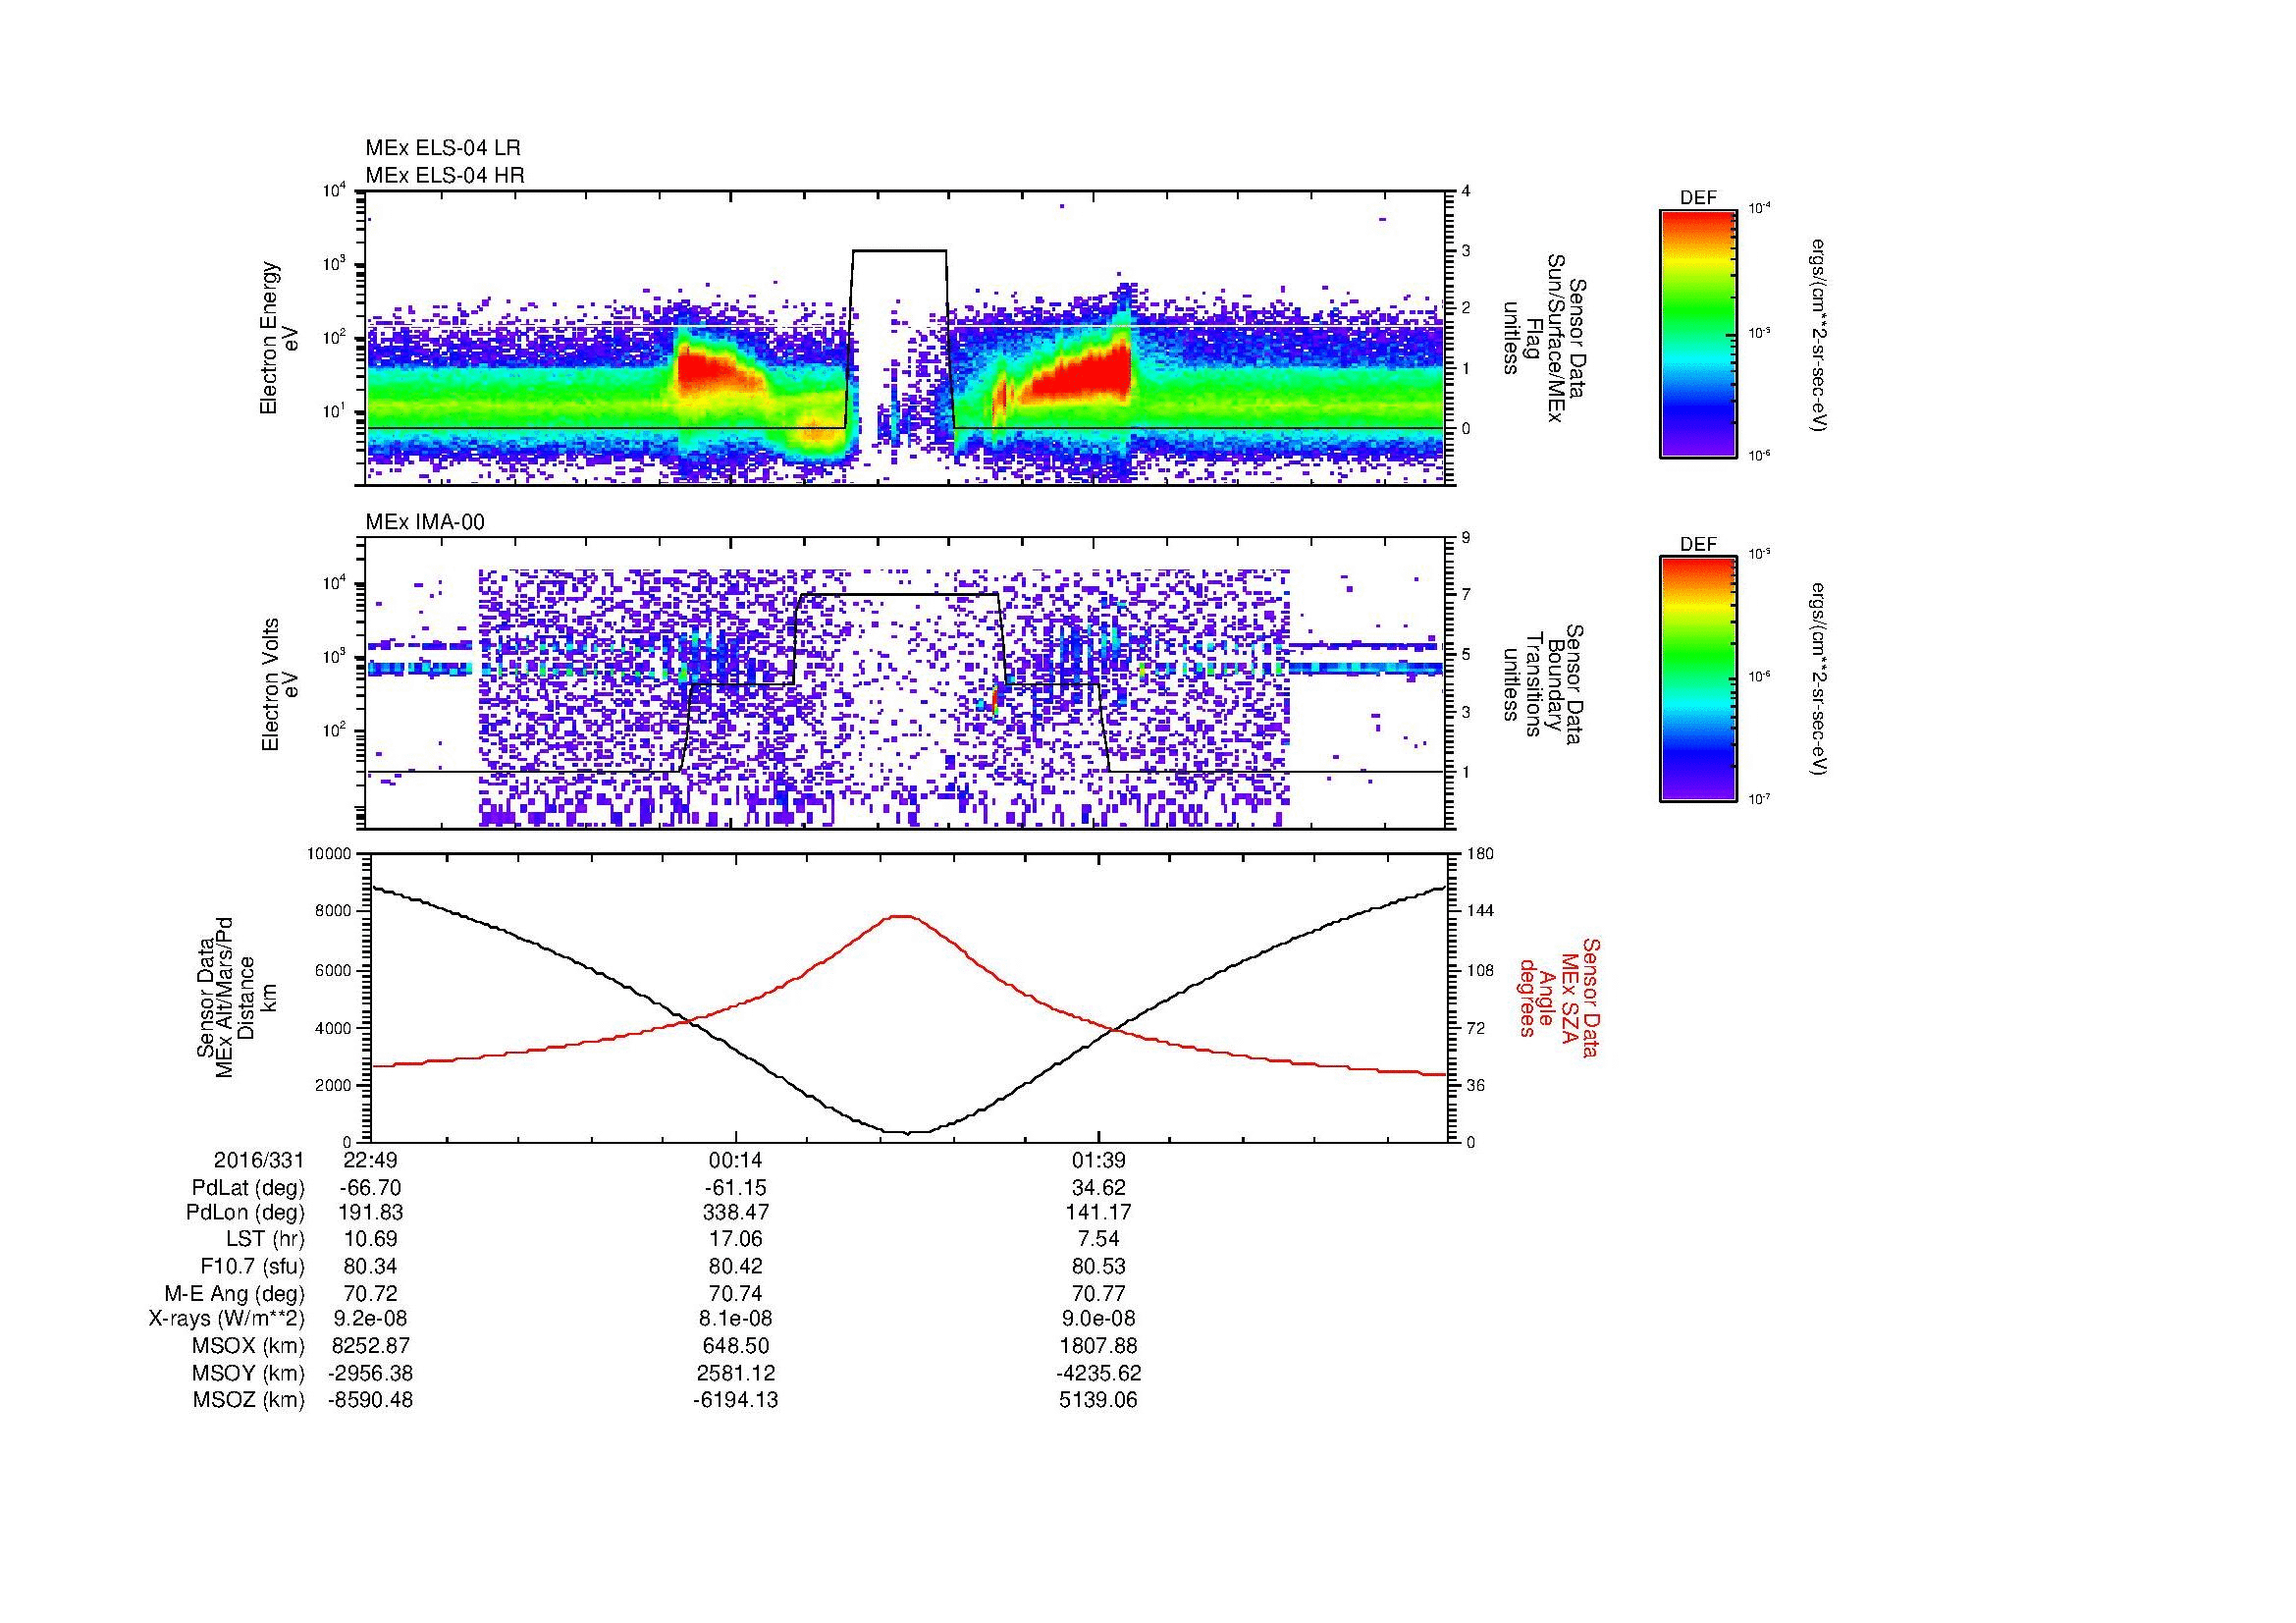Click LST value '17.06'
The width and height of the screenshot is (2296, 1623).
(736, 1240)
